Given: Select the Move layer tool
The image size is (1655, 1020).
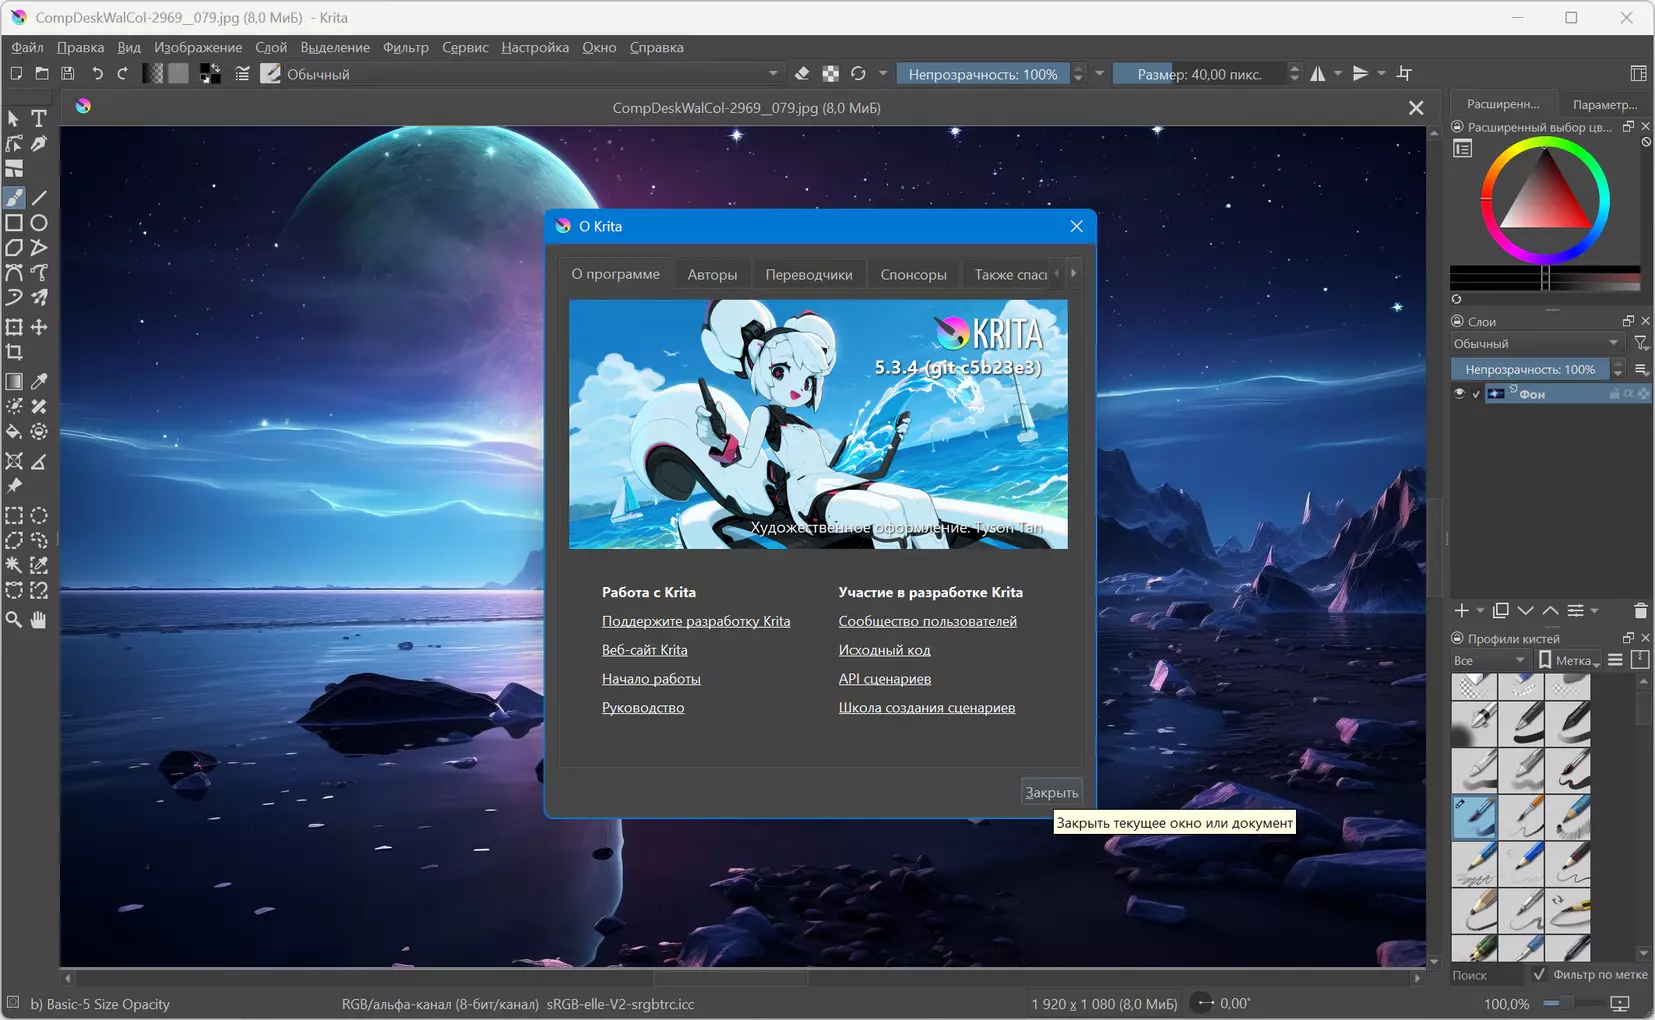Looking at the screenshot, I should (x=39, y=327).
